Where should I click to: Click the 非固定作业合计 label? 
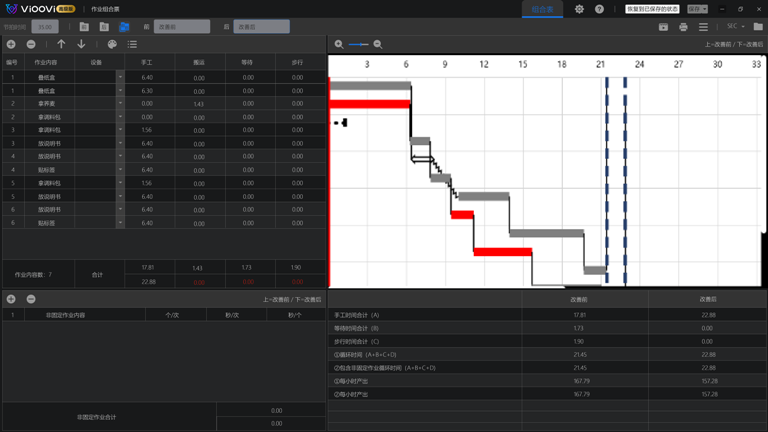(96, 417)
